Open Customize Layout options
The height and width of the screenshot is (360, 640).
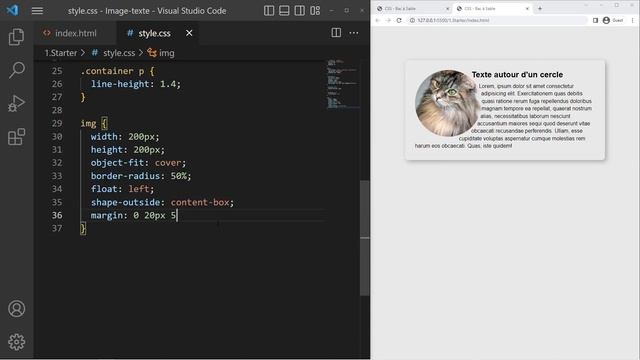pos(315,11)
